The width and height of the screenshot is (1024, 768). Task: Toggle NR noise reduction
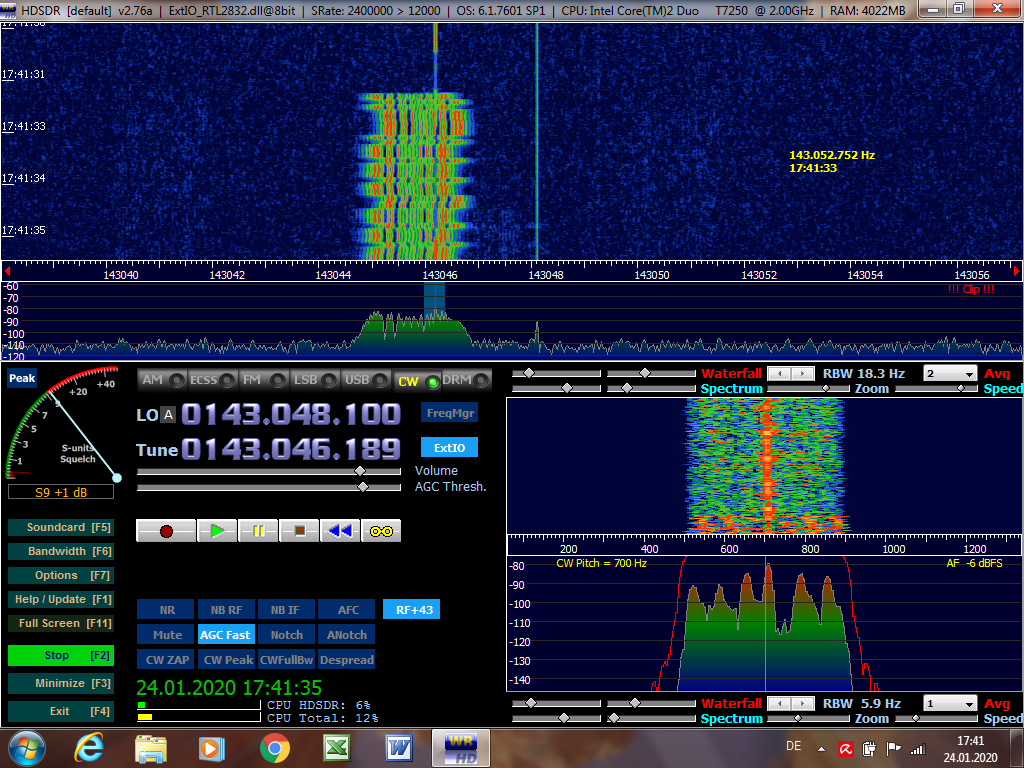(167, 610)
